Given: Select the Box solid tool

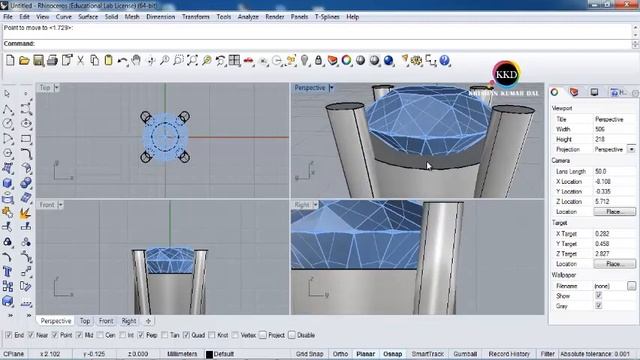Looking at the screenshot, I should 7,183.
